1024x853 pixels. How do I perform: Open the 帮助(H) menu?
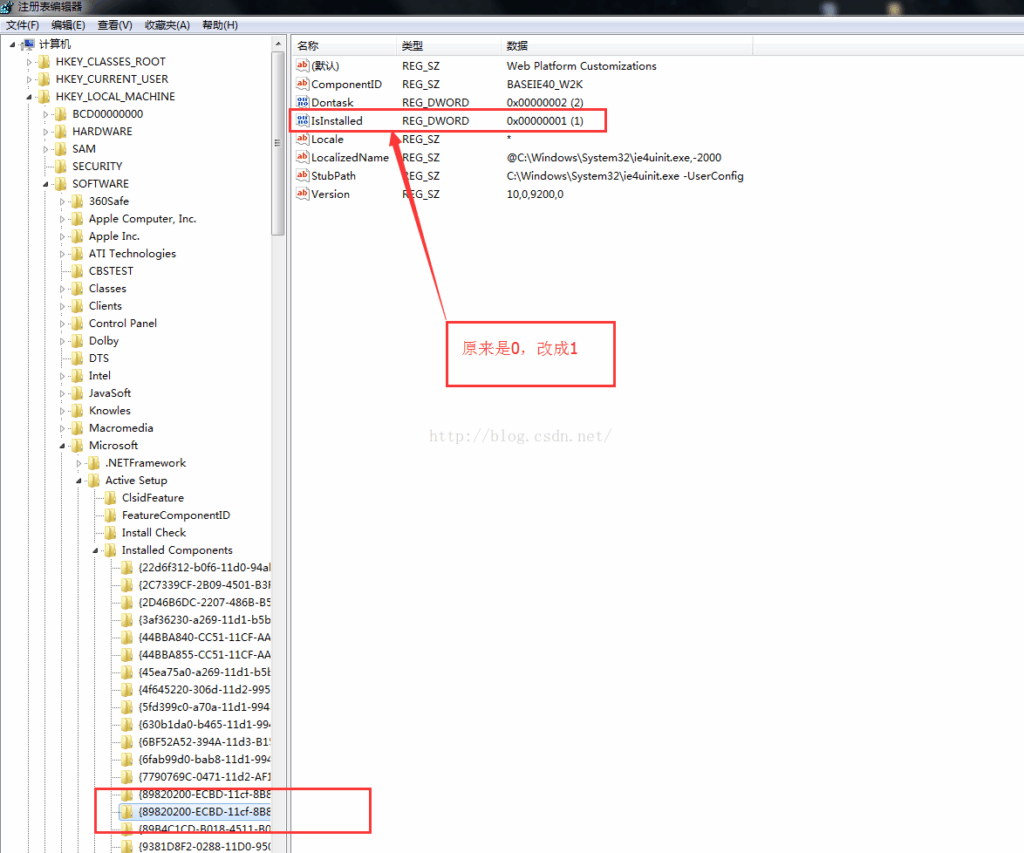click(x=220, y=25)
